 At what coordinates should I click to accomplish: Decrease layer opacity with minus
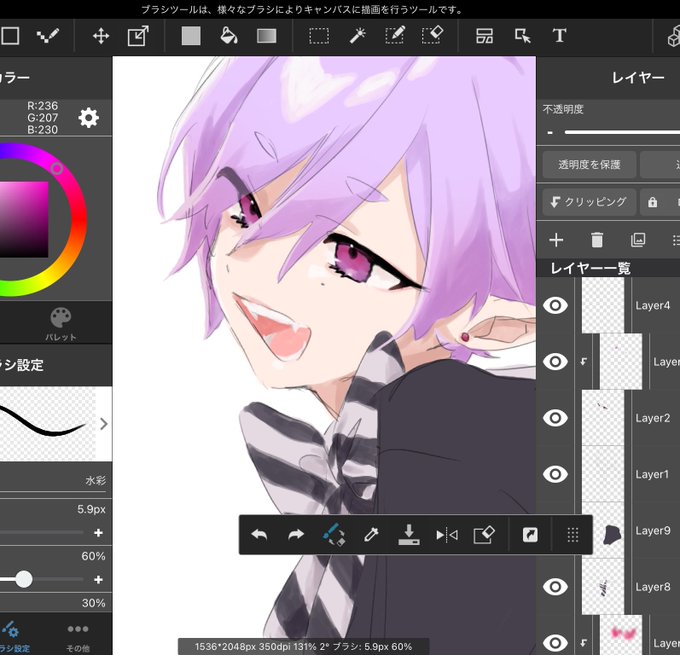click(550, 133)
